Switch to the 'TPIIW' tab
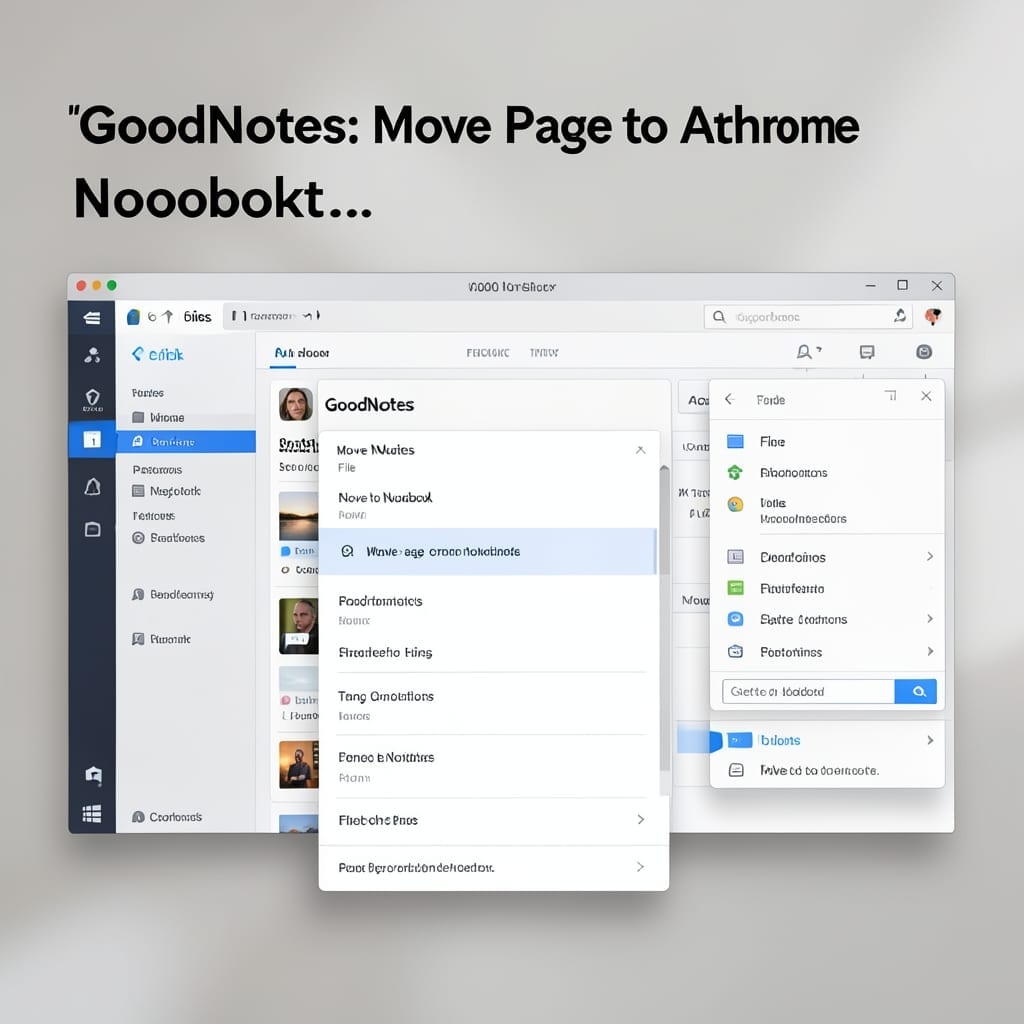The height and width of the screenshot is (1024, 1024). point(543,353)
